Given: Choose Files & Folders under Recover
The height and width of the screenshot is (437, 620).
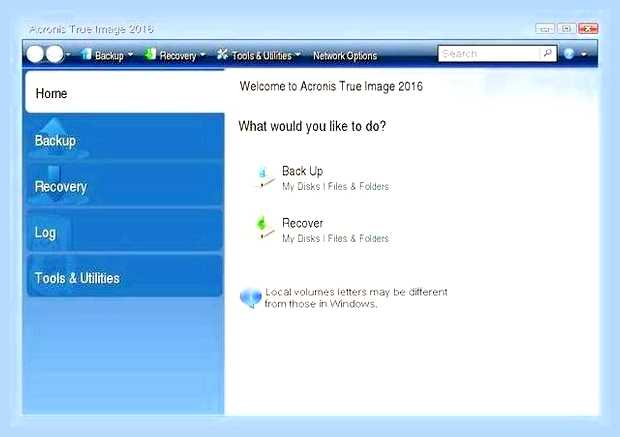Looking at the screenshot, I should [x=358, y=238].
